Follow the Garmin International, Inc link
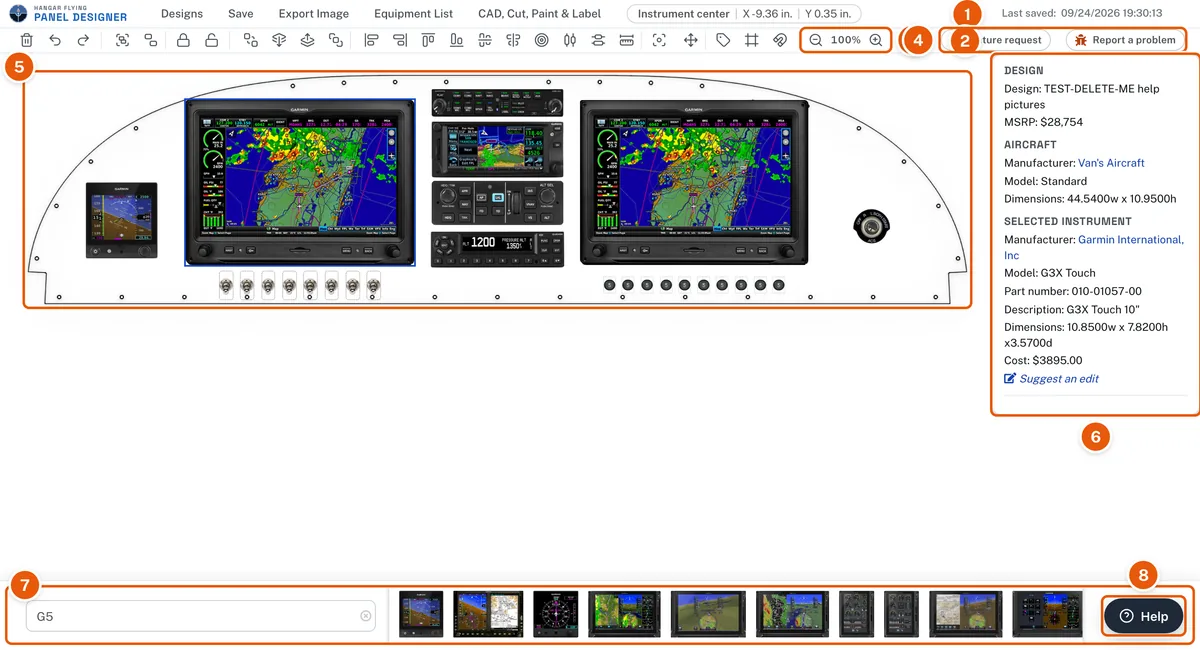This screenshot has height=650, width=1200. [x=1094, y=248]
